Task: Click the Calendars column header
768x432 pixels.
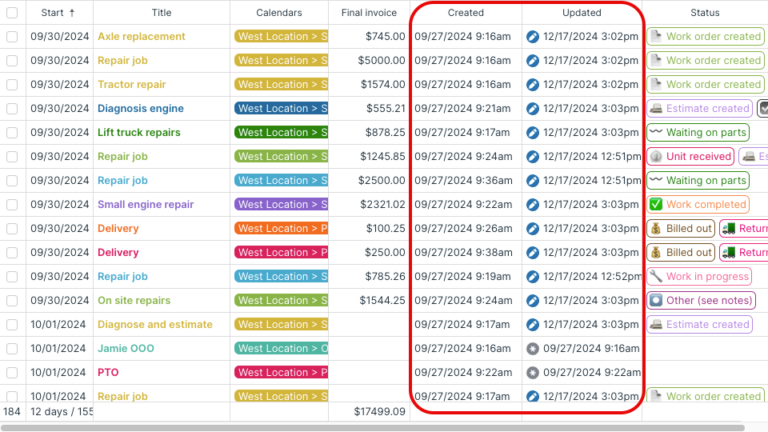Action: point(279,13)
